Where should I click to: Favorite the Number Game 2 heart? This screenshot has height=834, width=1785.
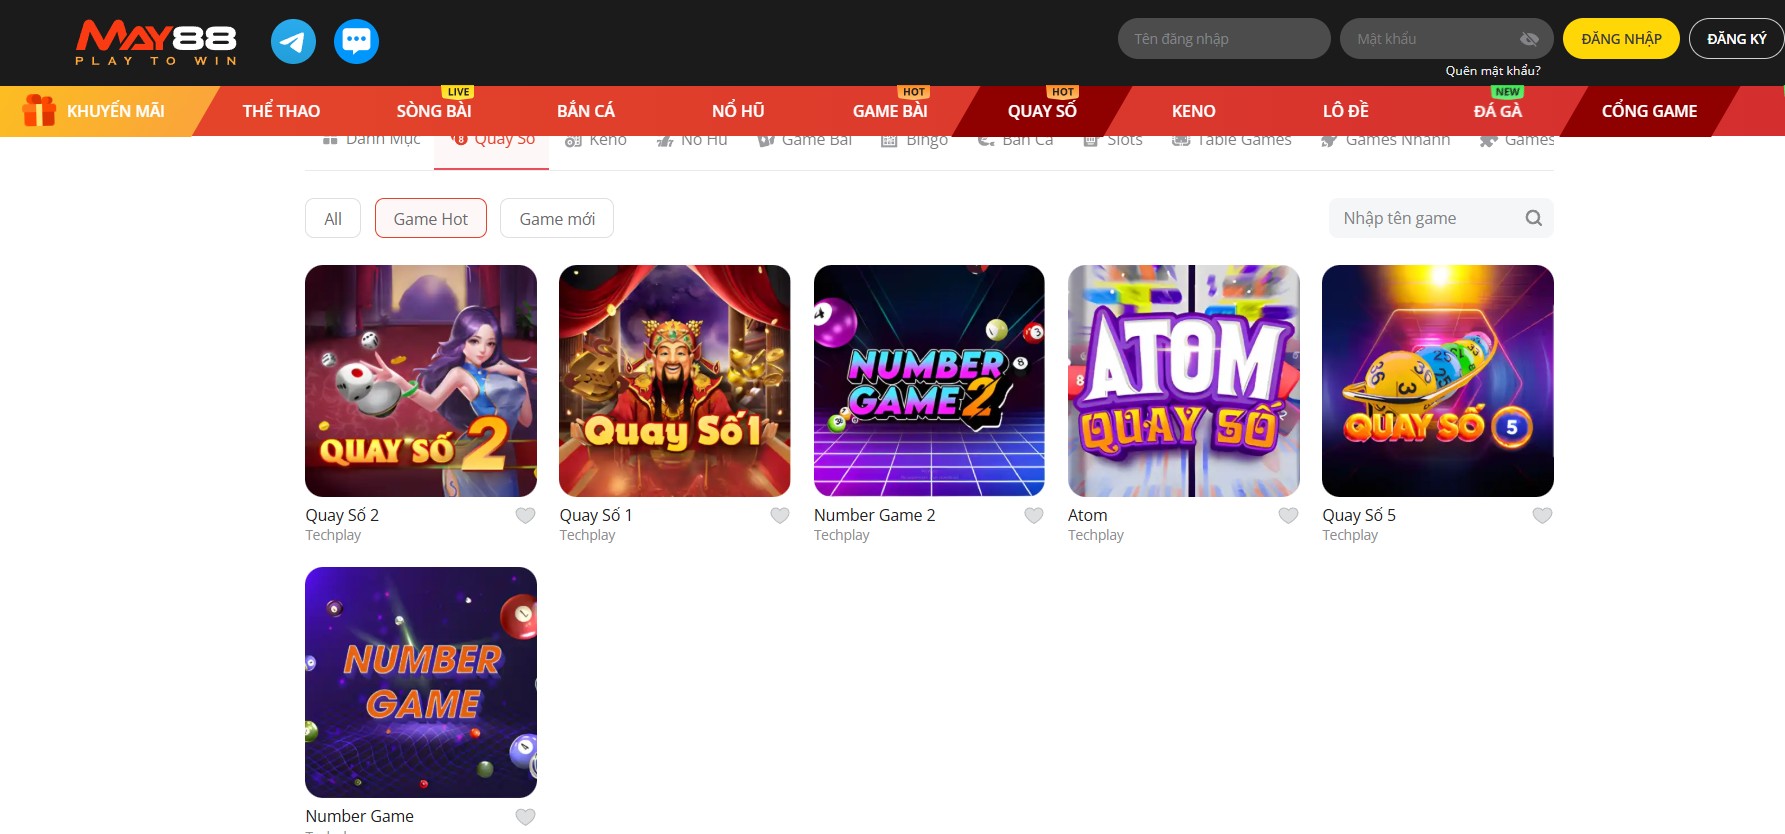coord(1034,516)
